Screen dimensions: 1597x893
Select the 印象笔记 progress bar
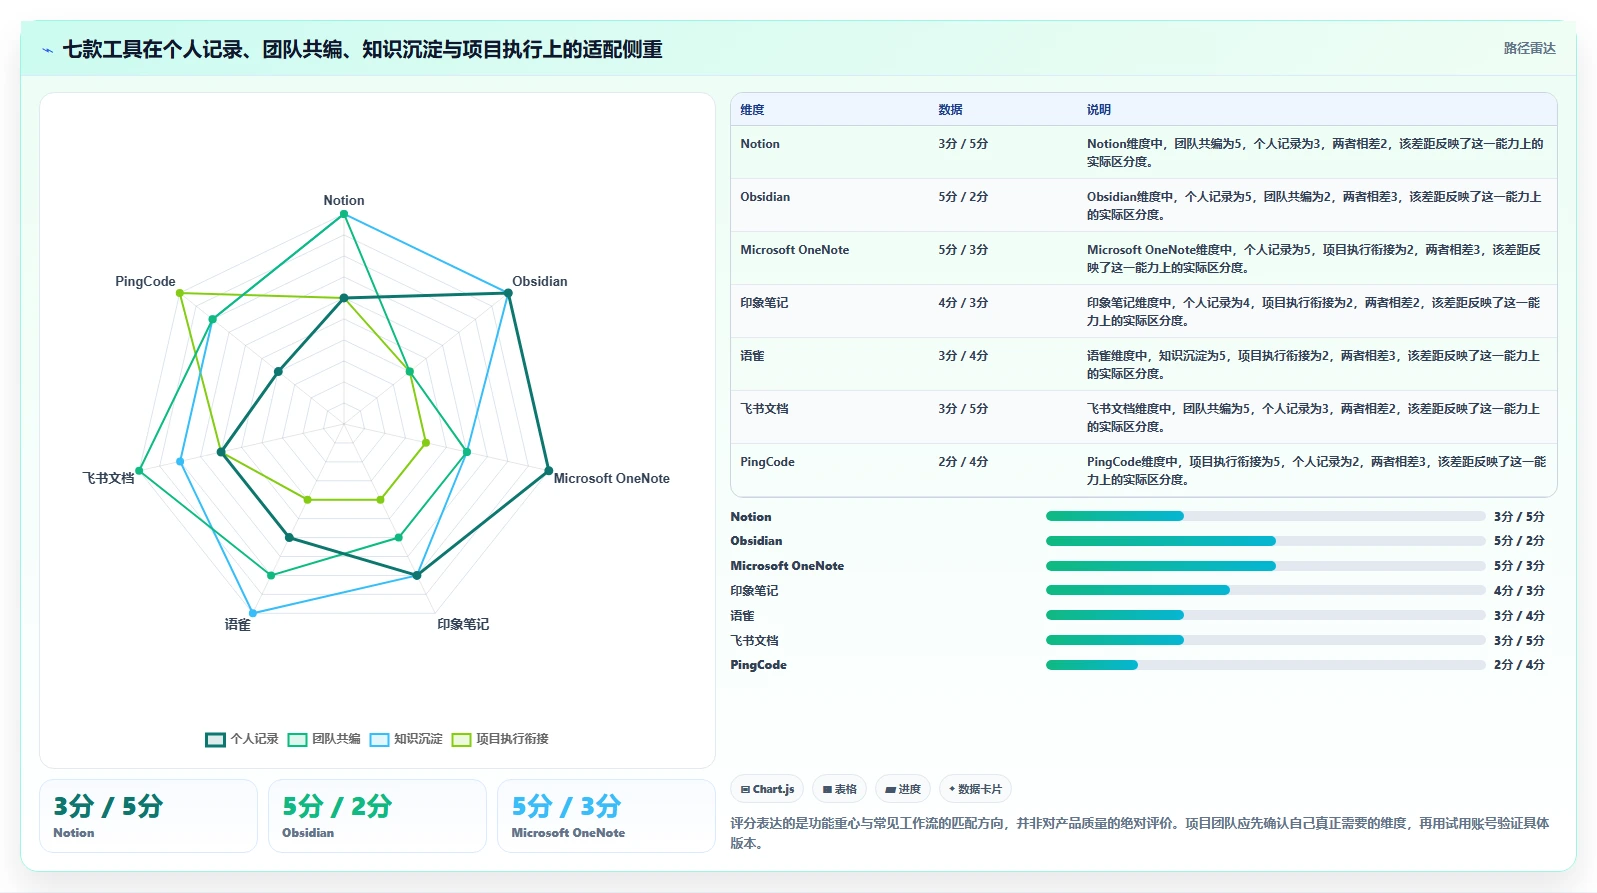pyautogui.click(x=1265, y=590)
